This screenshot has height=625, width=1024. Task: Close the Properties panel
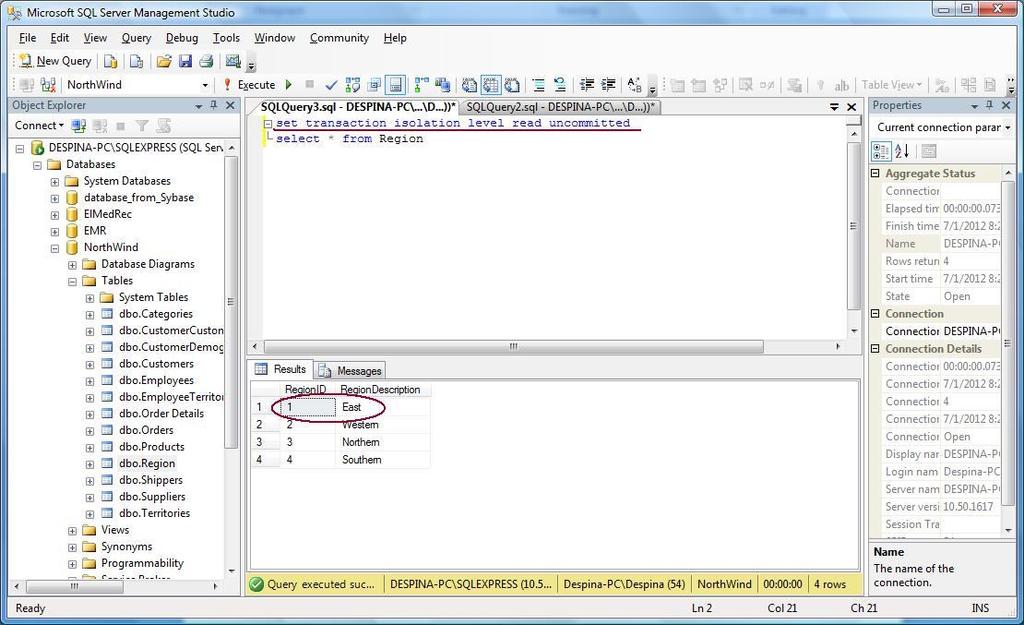1006,105
